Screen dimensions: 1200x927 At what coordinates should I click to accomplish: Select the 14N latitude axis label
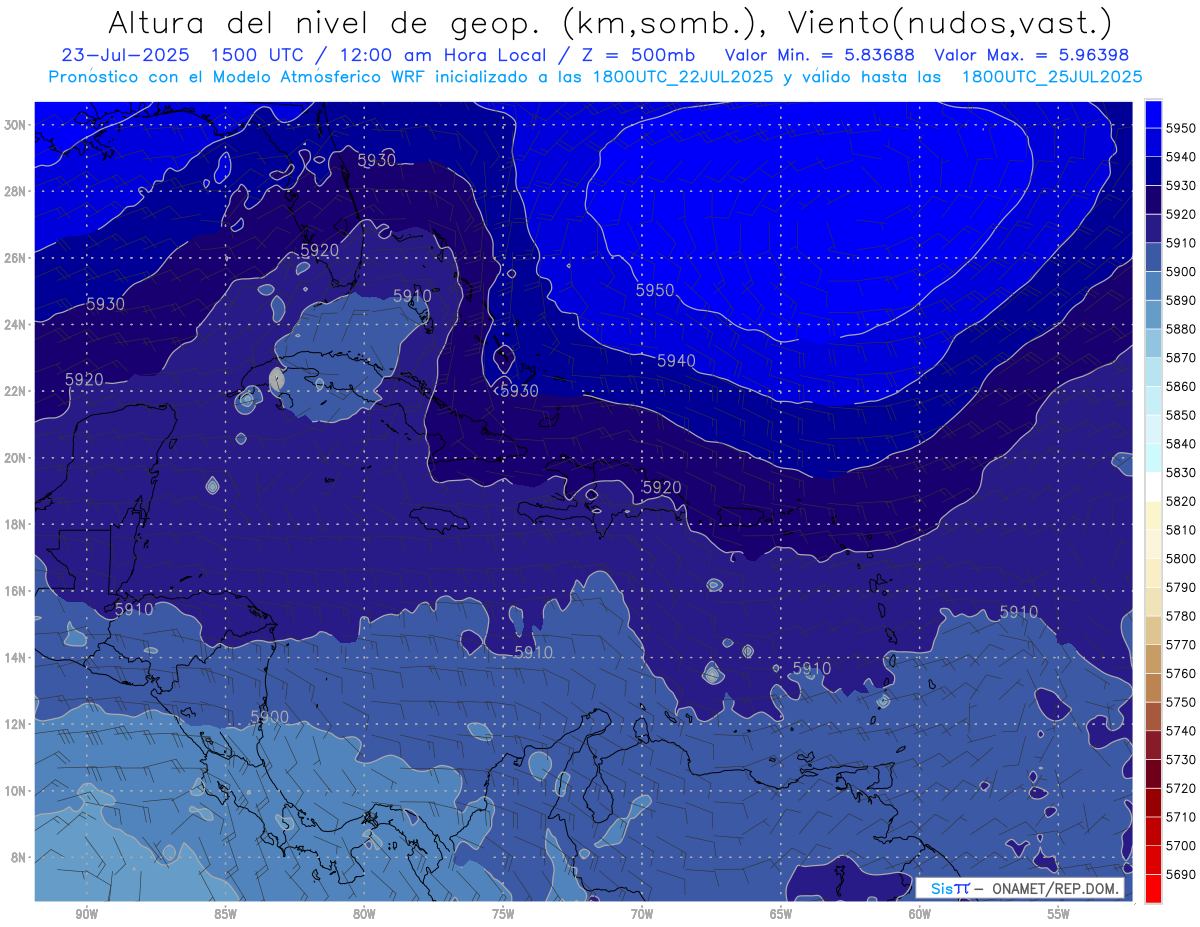pos(17,657)
